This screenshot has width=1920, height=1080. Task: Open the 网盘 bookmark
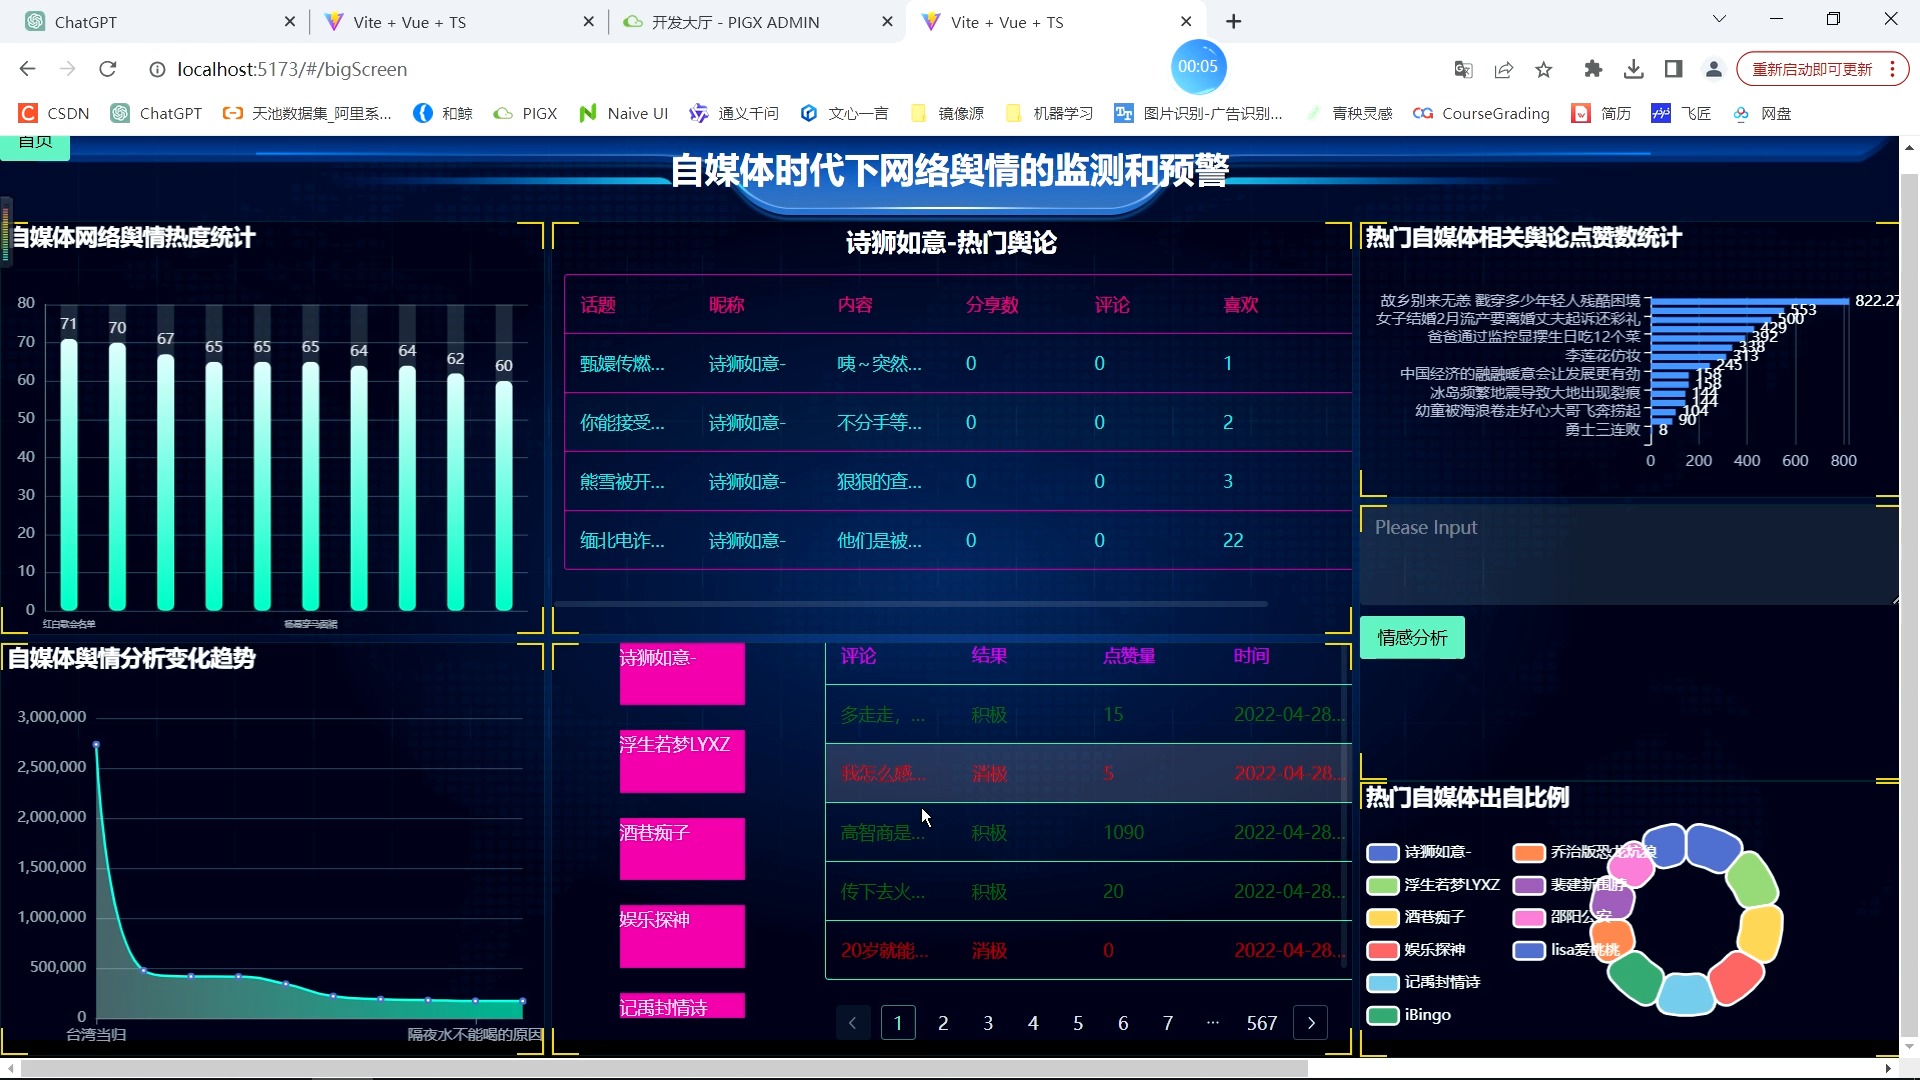1762,113
